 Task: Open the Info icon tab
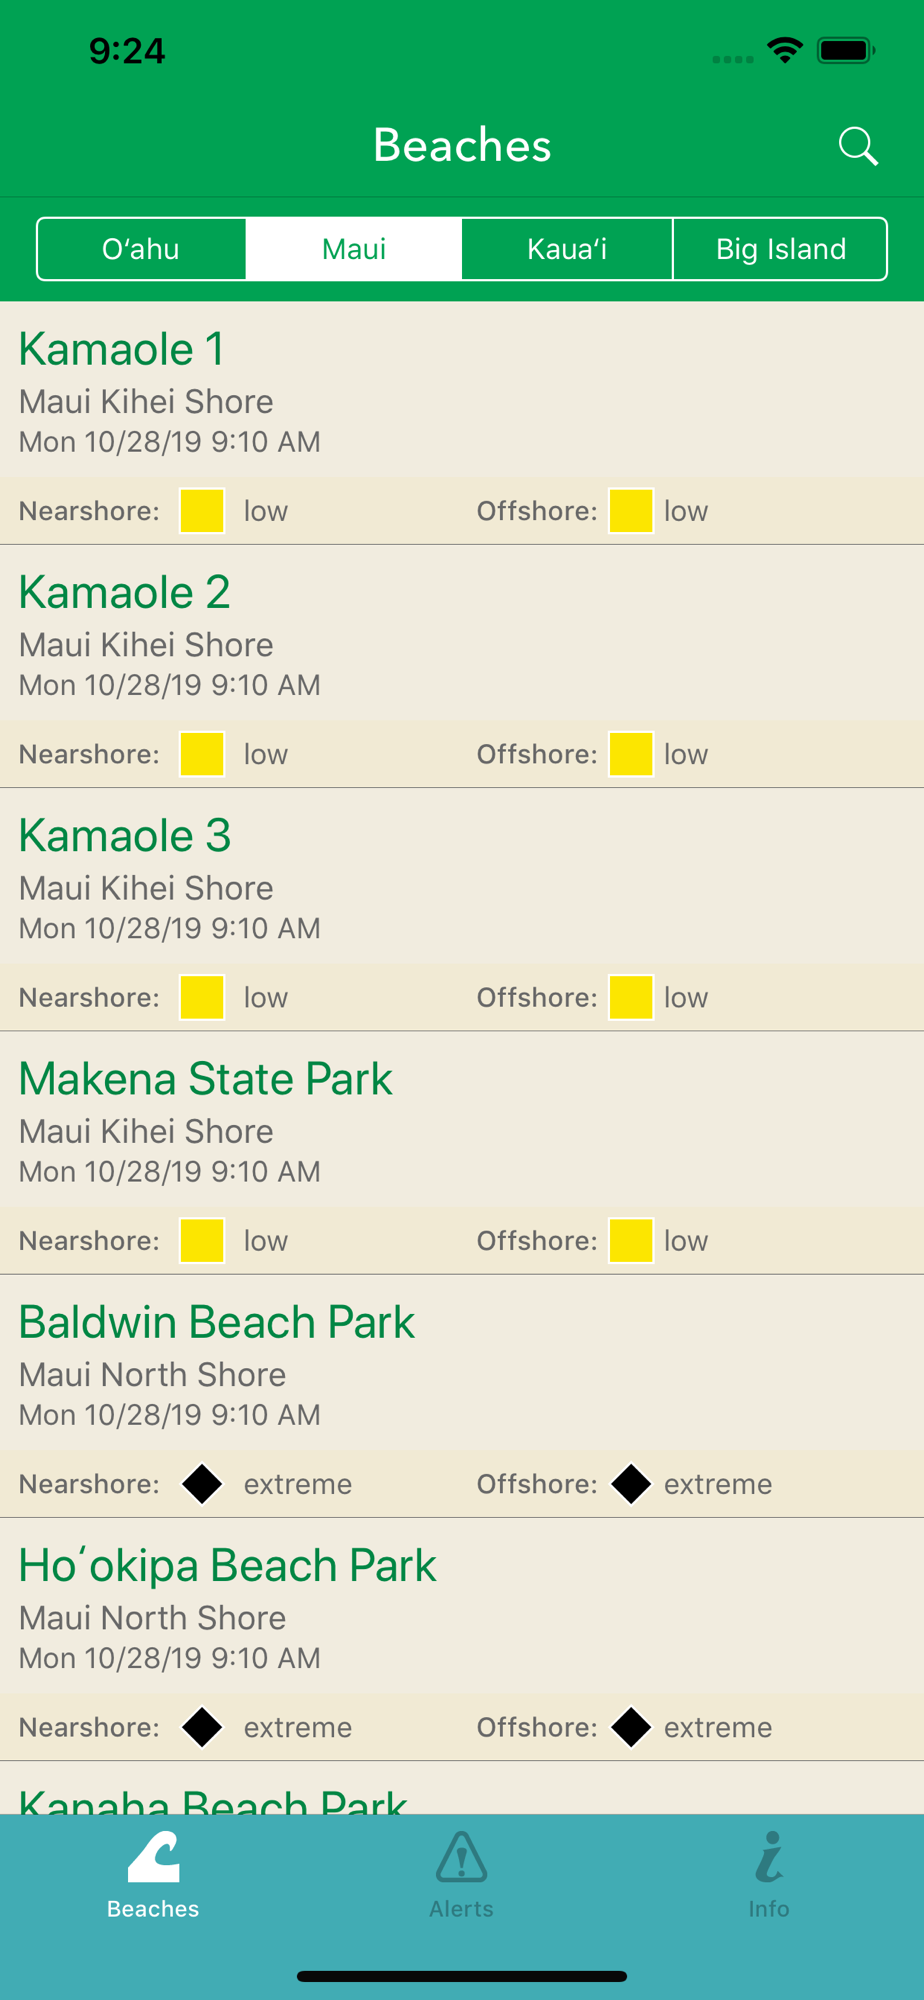[x=769, y=1857]
